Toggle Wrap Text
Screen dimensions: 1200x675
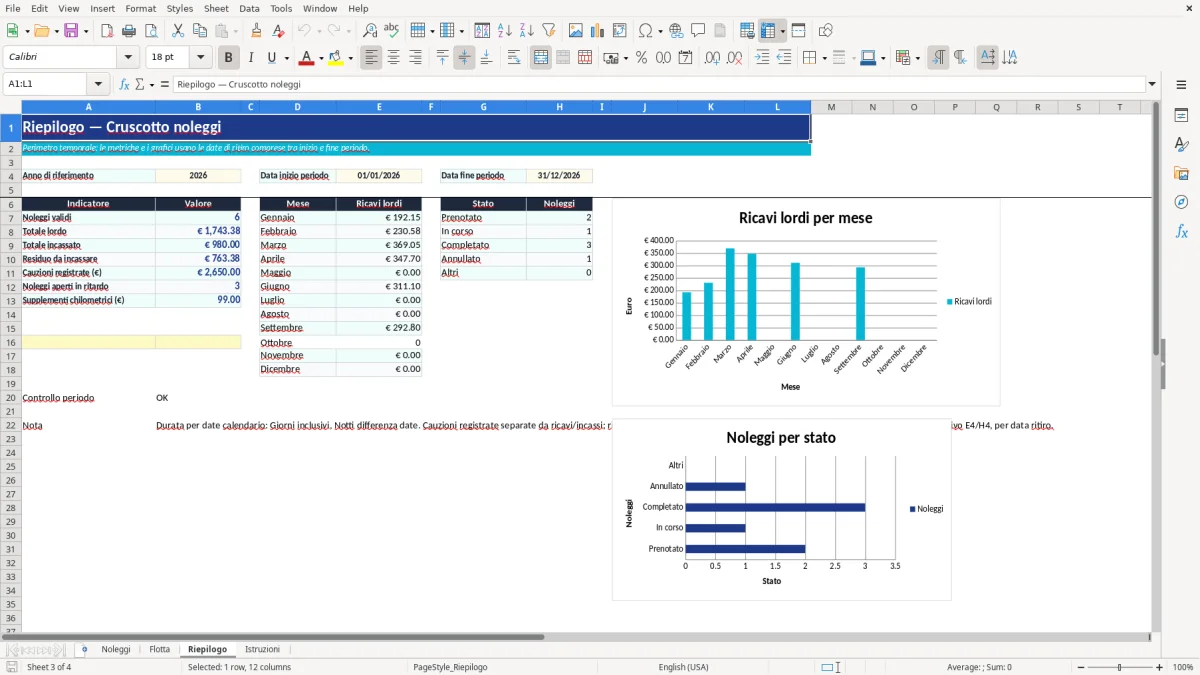(x=514, y=58)
